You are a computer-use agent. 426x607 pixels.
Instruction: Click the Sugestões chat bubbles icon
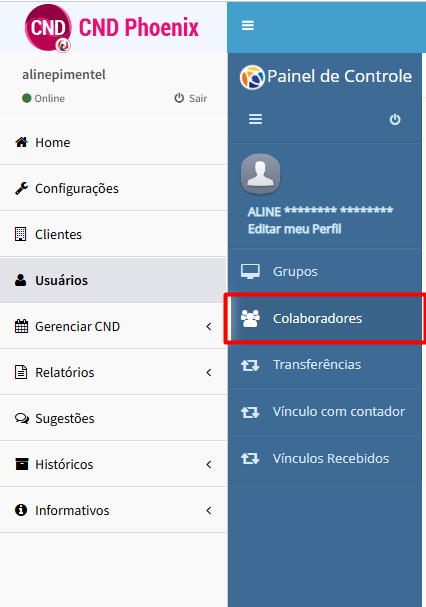click(x=22, y=418)
